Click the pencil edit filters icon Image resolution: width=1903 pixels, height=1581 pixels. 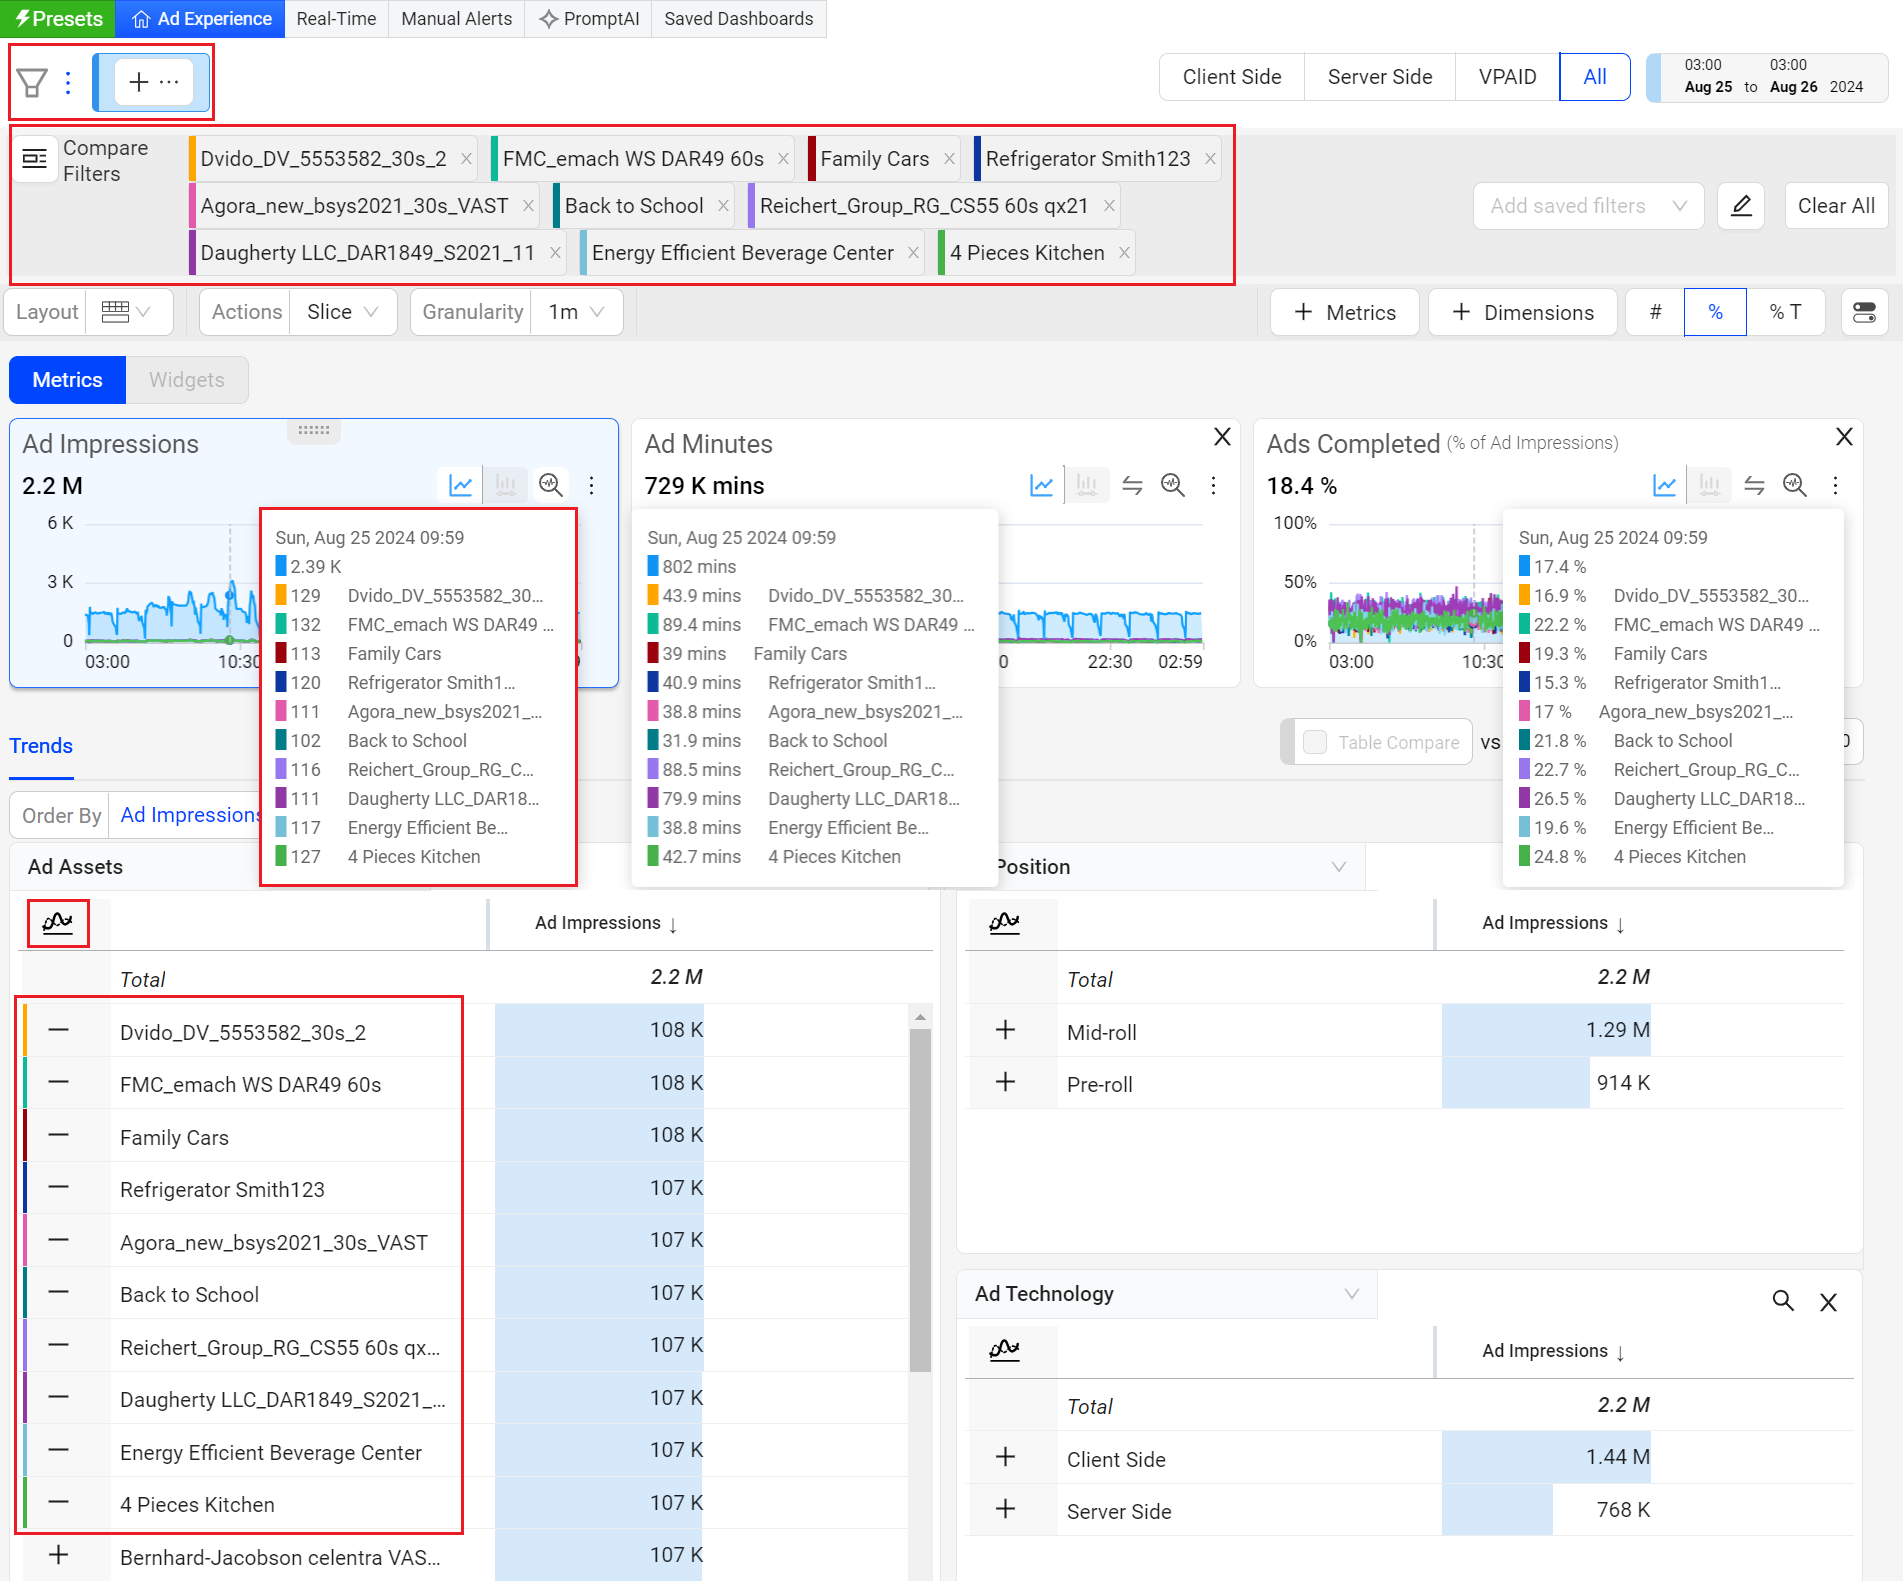(x=1741, y=206)
